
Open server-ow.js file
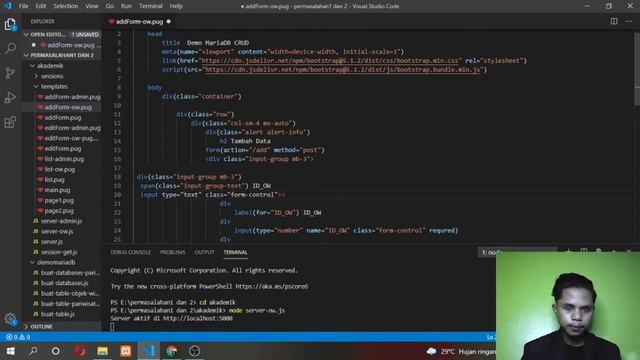(57, 231)
